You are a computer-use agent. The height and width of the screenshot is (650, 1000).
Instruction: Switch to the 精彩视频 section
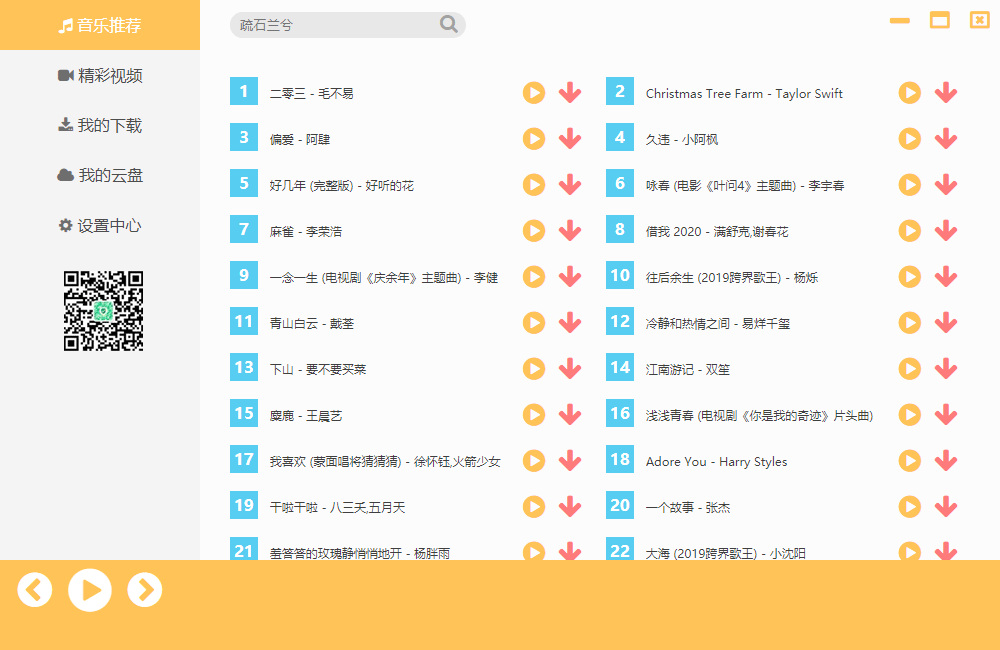coord(110,75)
